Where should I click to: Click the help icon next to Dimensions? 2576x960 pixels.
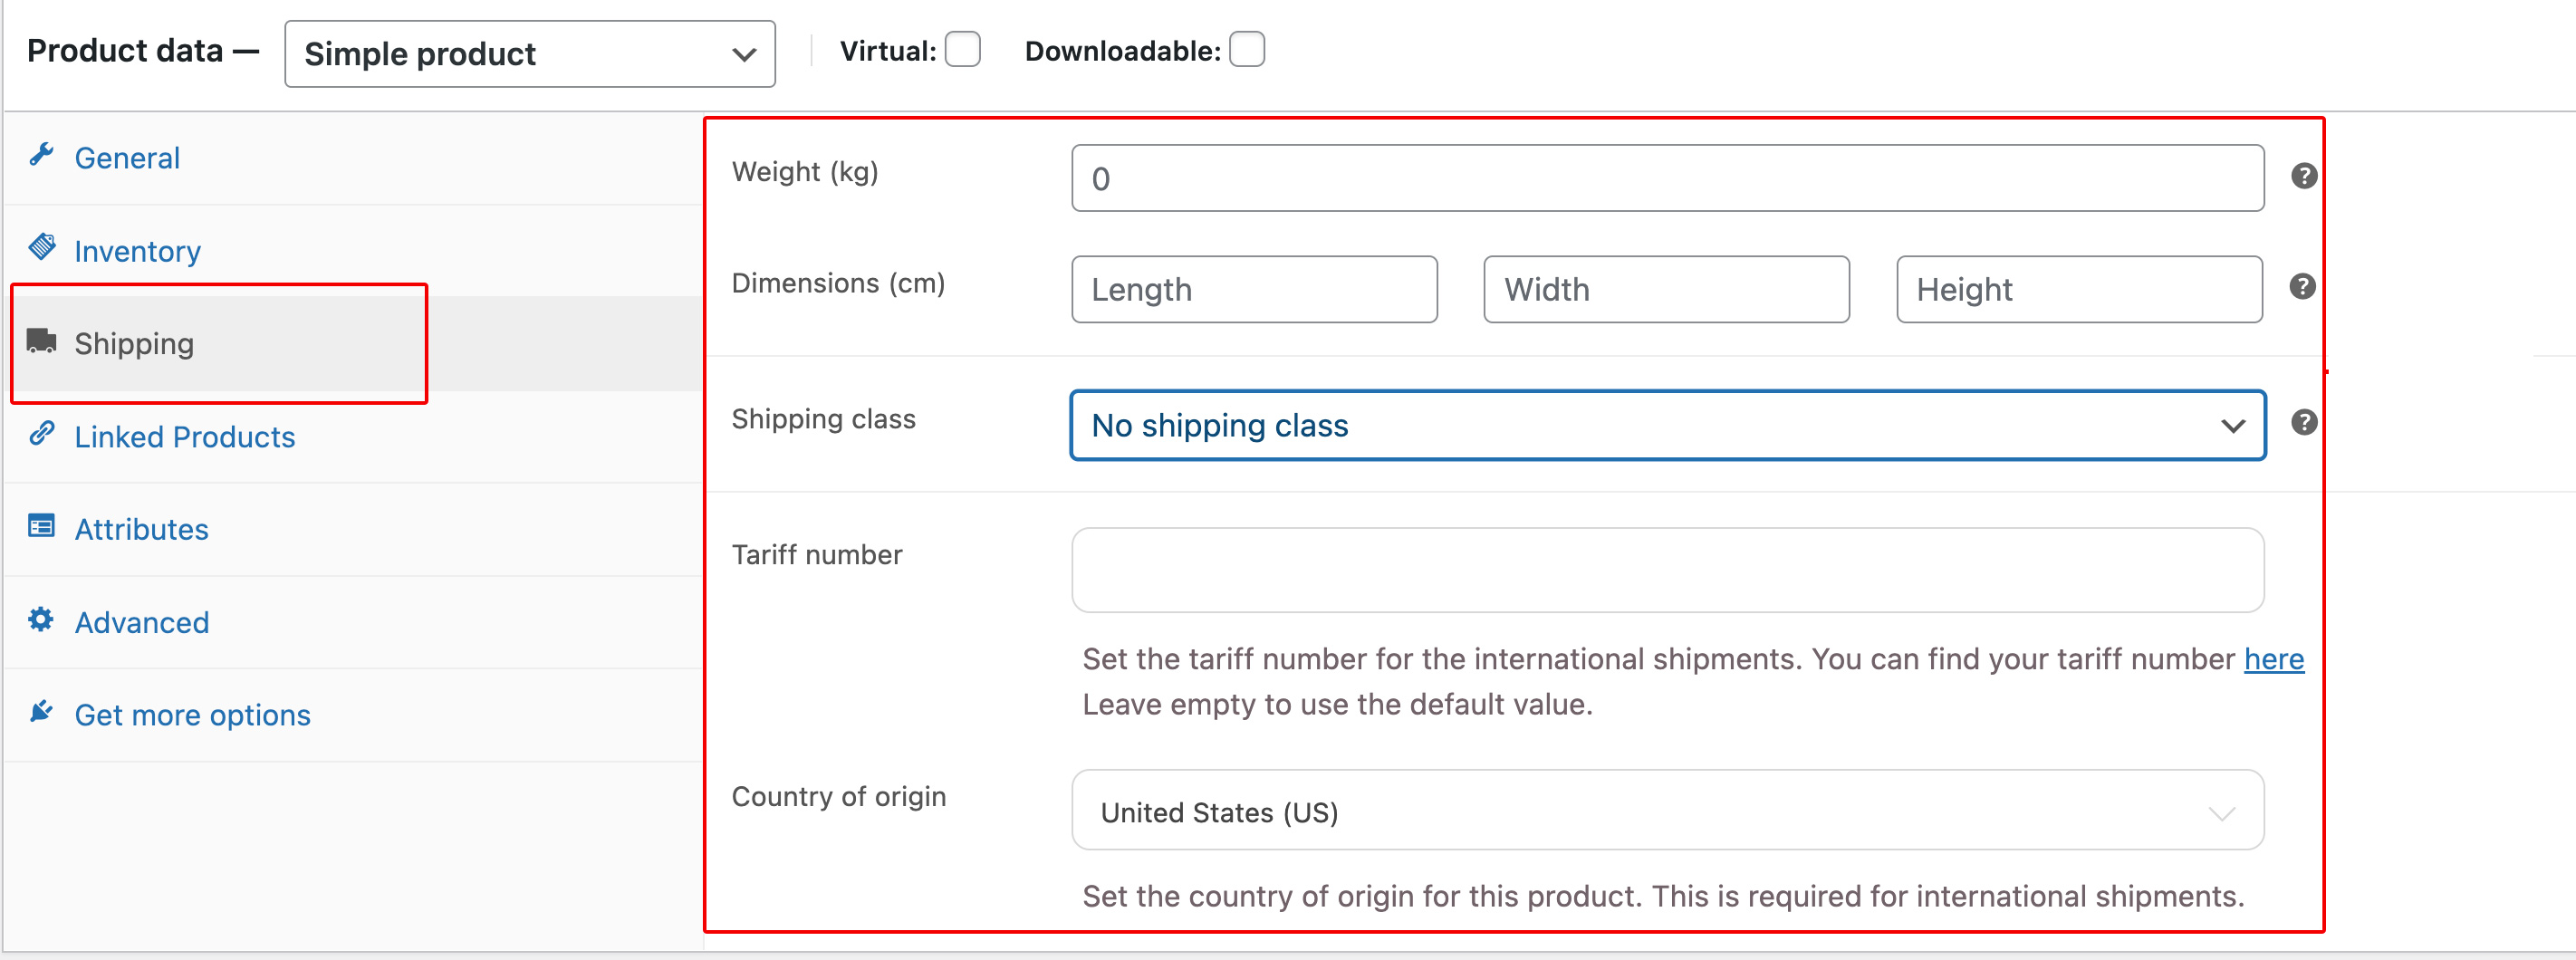click(x=2304, y=285)
